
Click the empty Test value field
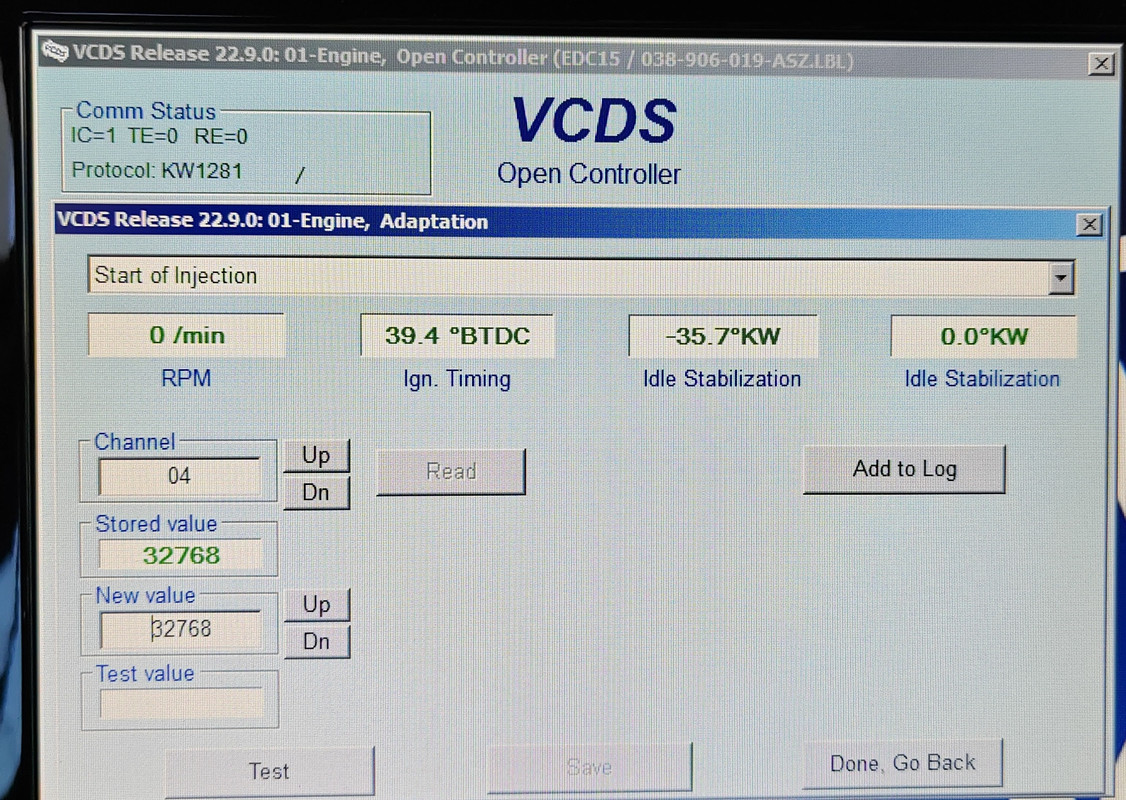point(182,703)
